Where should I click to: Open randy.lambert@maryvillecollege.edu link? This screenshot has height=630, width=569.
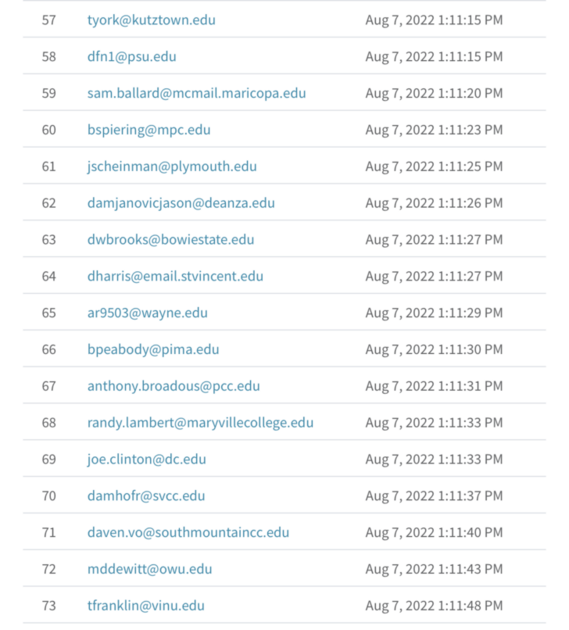200,422
